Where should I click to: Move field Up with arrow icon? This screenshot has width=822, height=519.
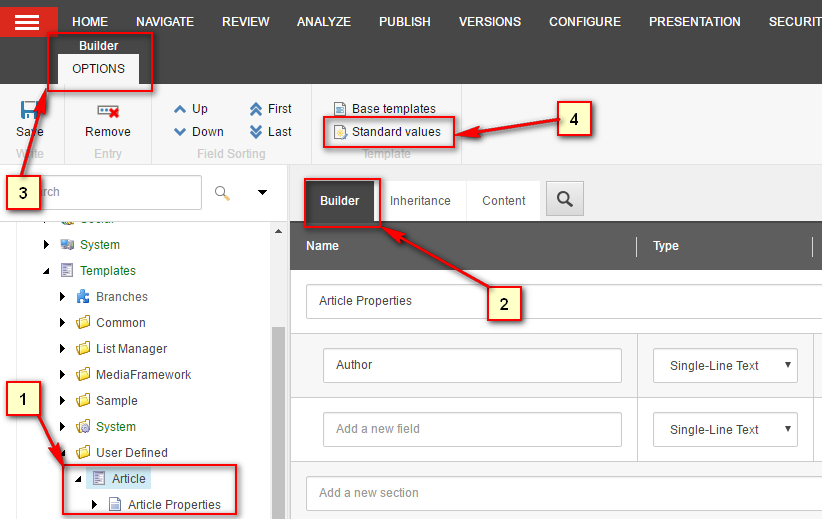click(x=180, y=109)
